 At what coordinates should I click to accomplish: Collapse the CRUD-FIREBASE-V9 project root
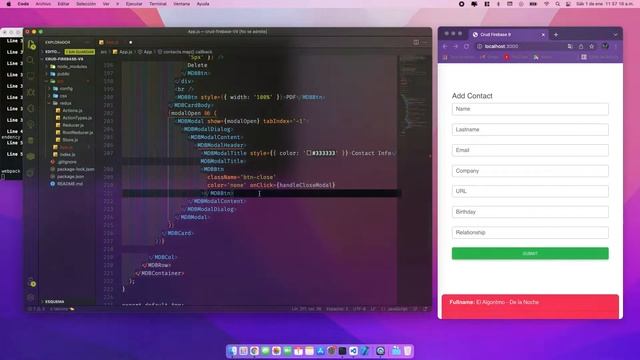pyautogui.click(x=64, y=59)
